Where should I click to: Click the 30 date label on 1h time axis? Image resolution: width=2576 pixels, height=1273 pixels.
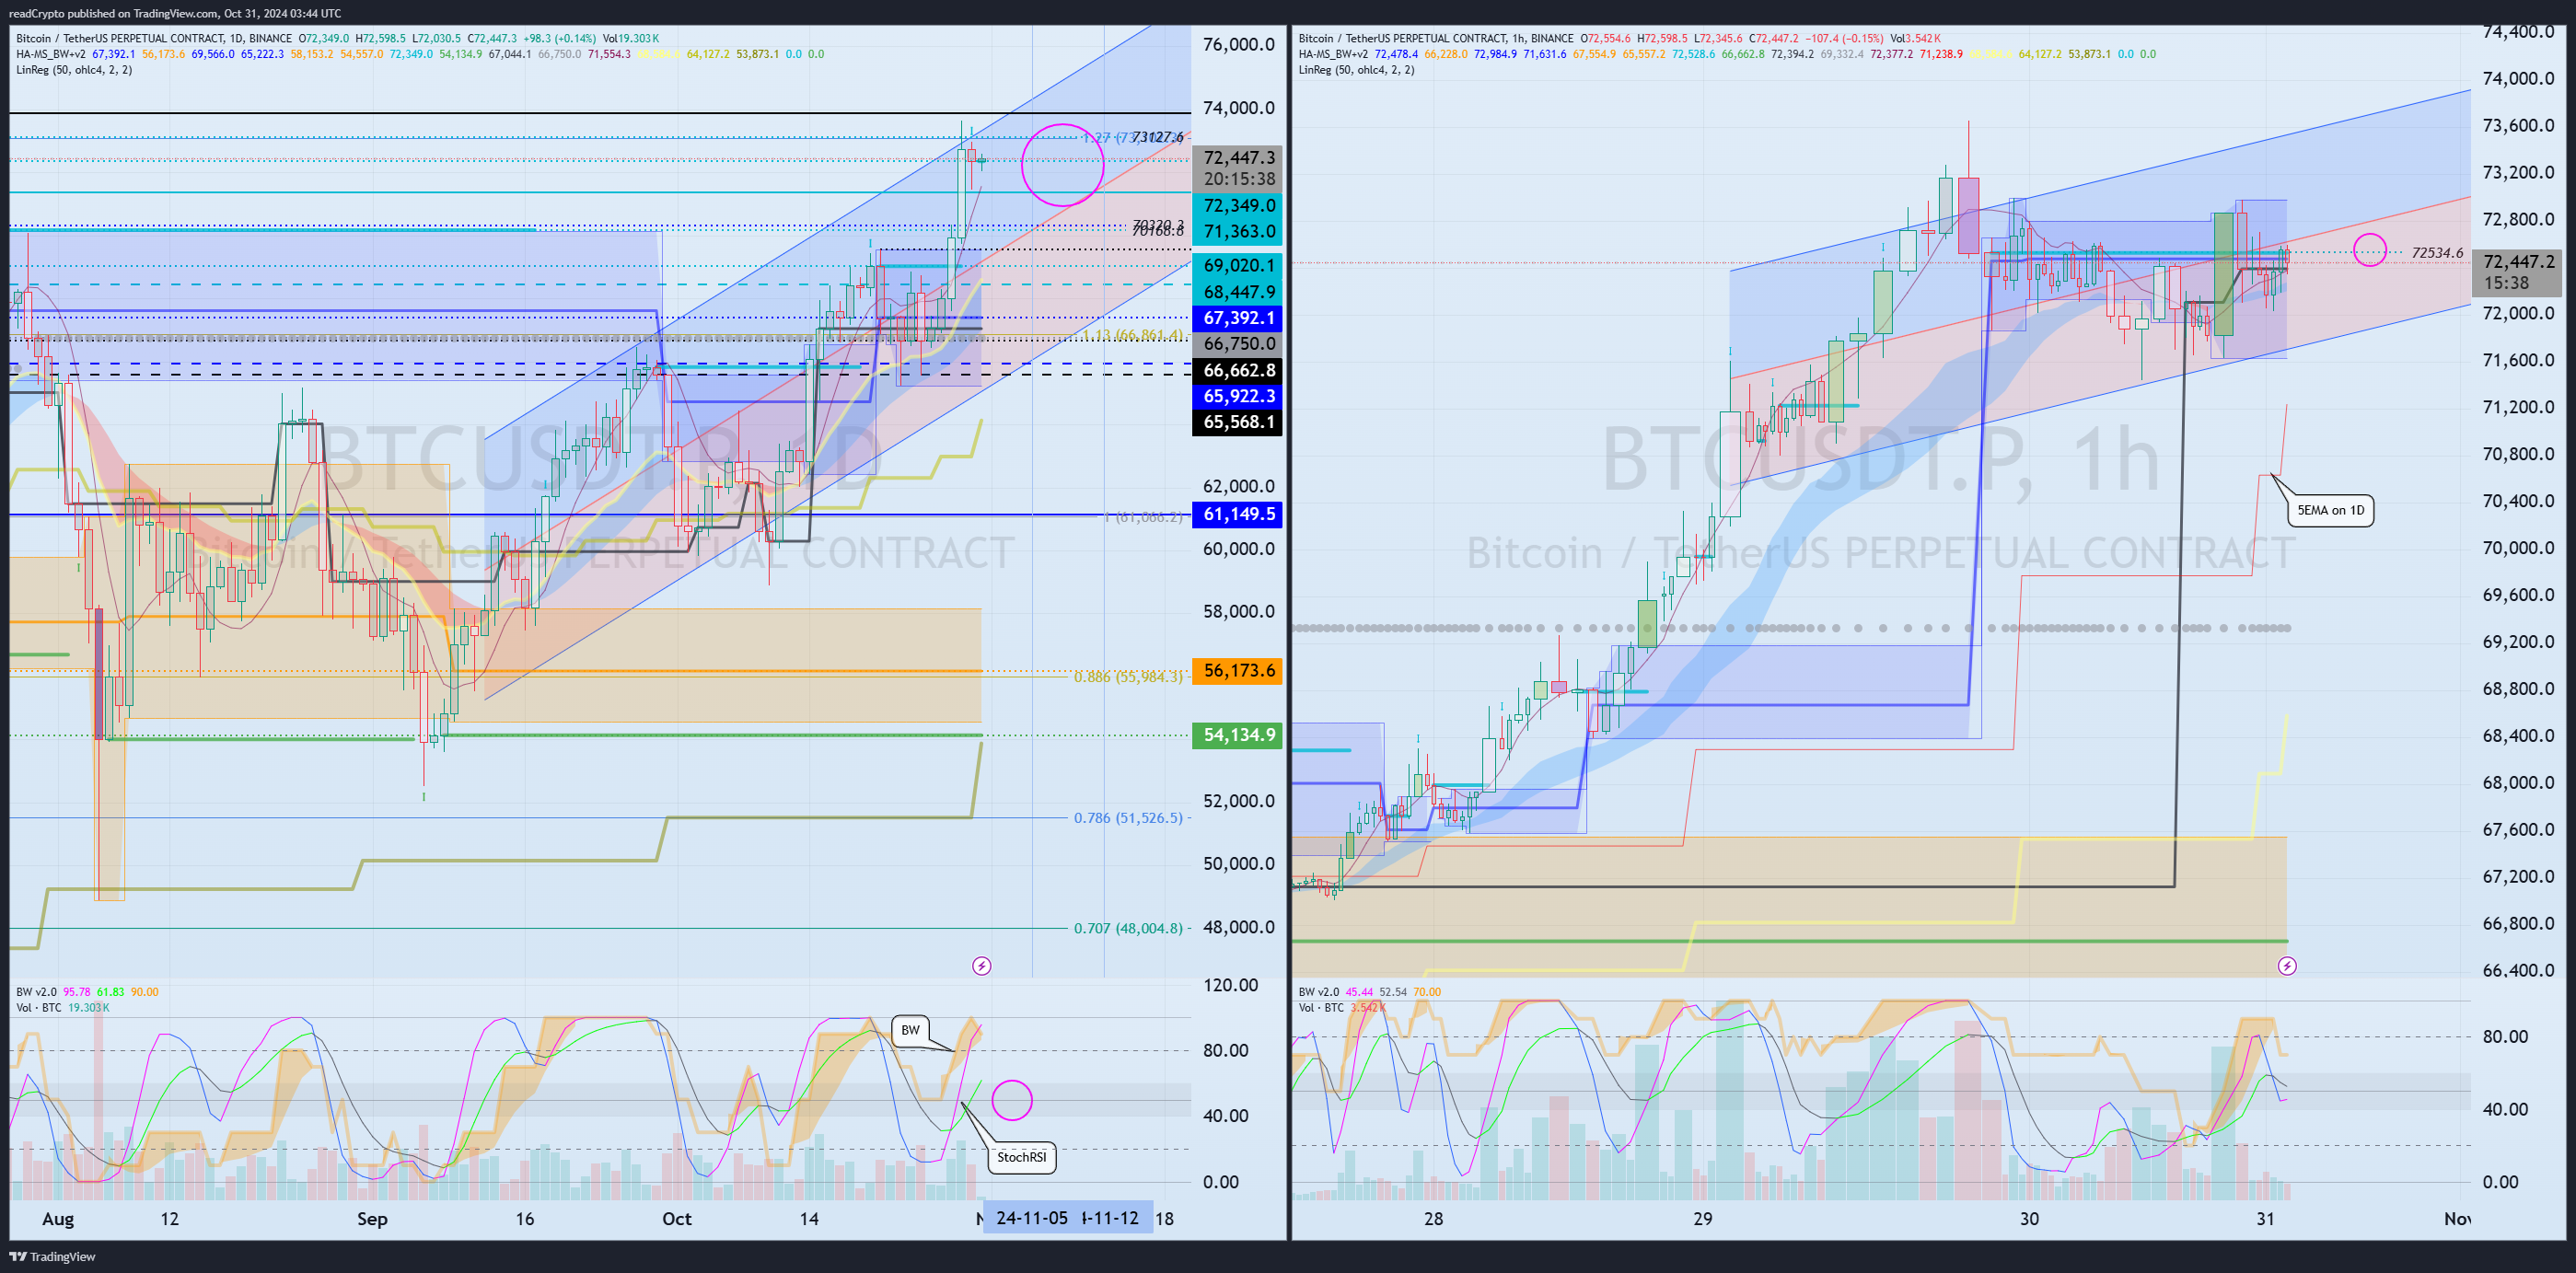click(2029, 1218)
